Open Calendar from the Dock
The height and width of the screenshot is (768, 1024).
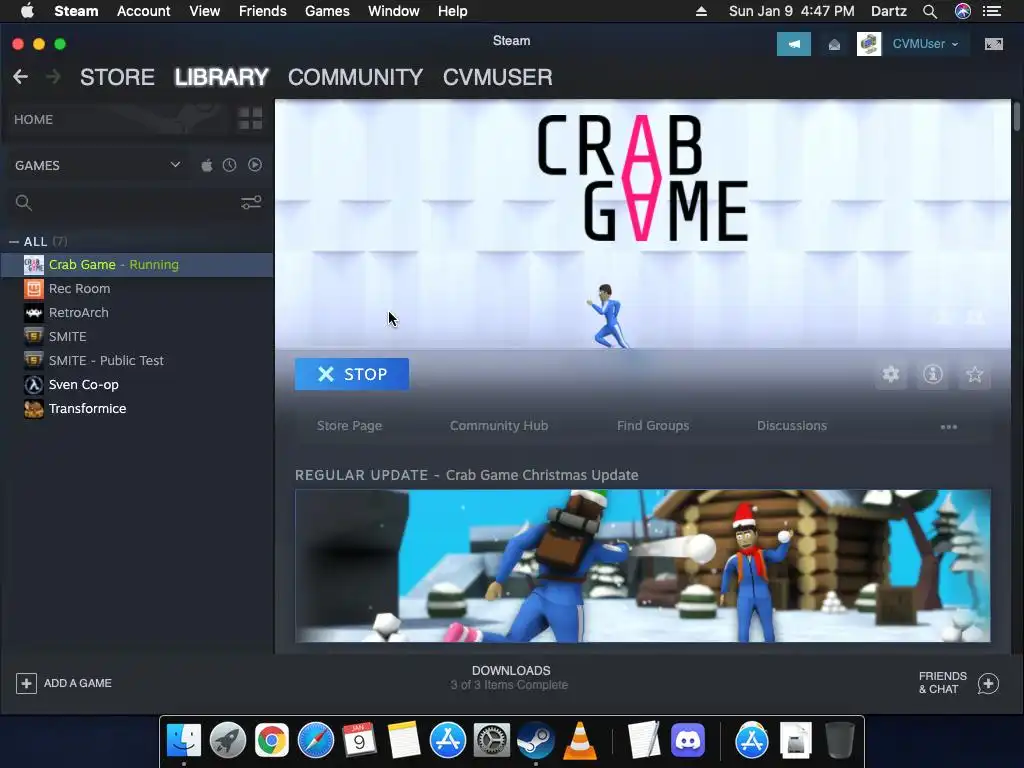point(359,740)
